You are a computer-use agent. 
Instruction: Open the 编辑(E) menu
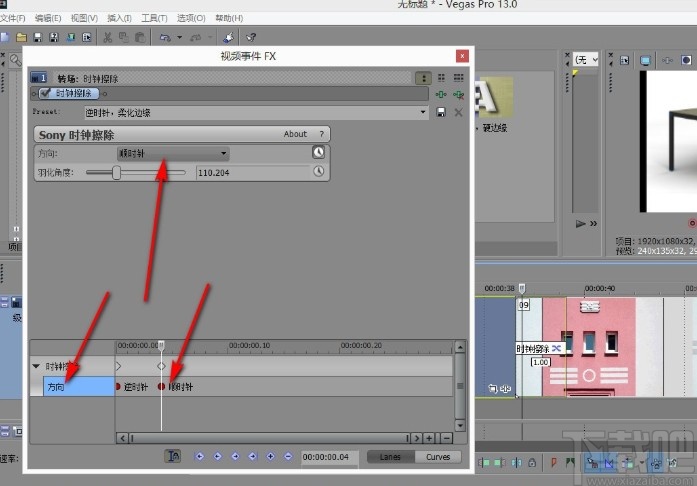tap(48, 18)
